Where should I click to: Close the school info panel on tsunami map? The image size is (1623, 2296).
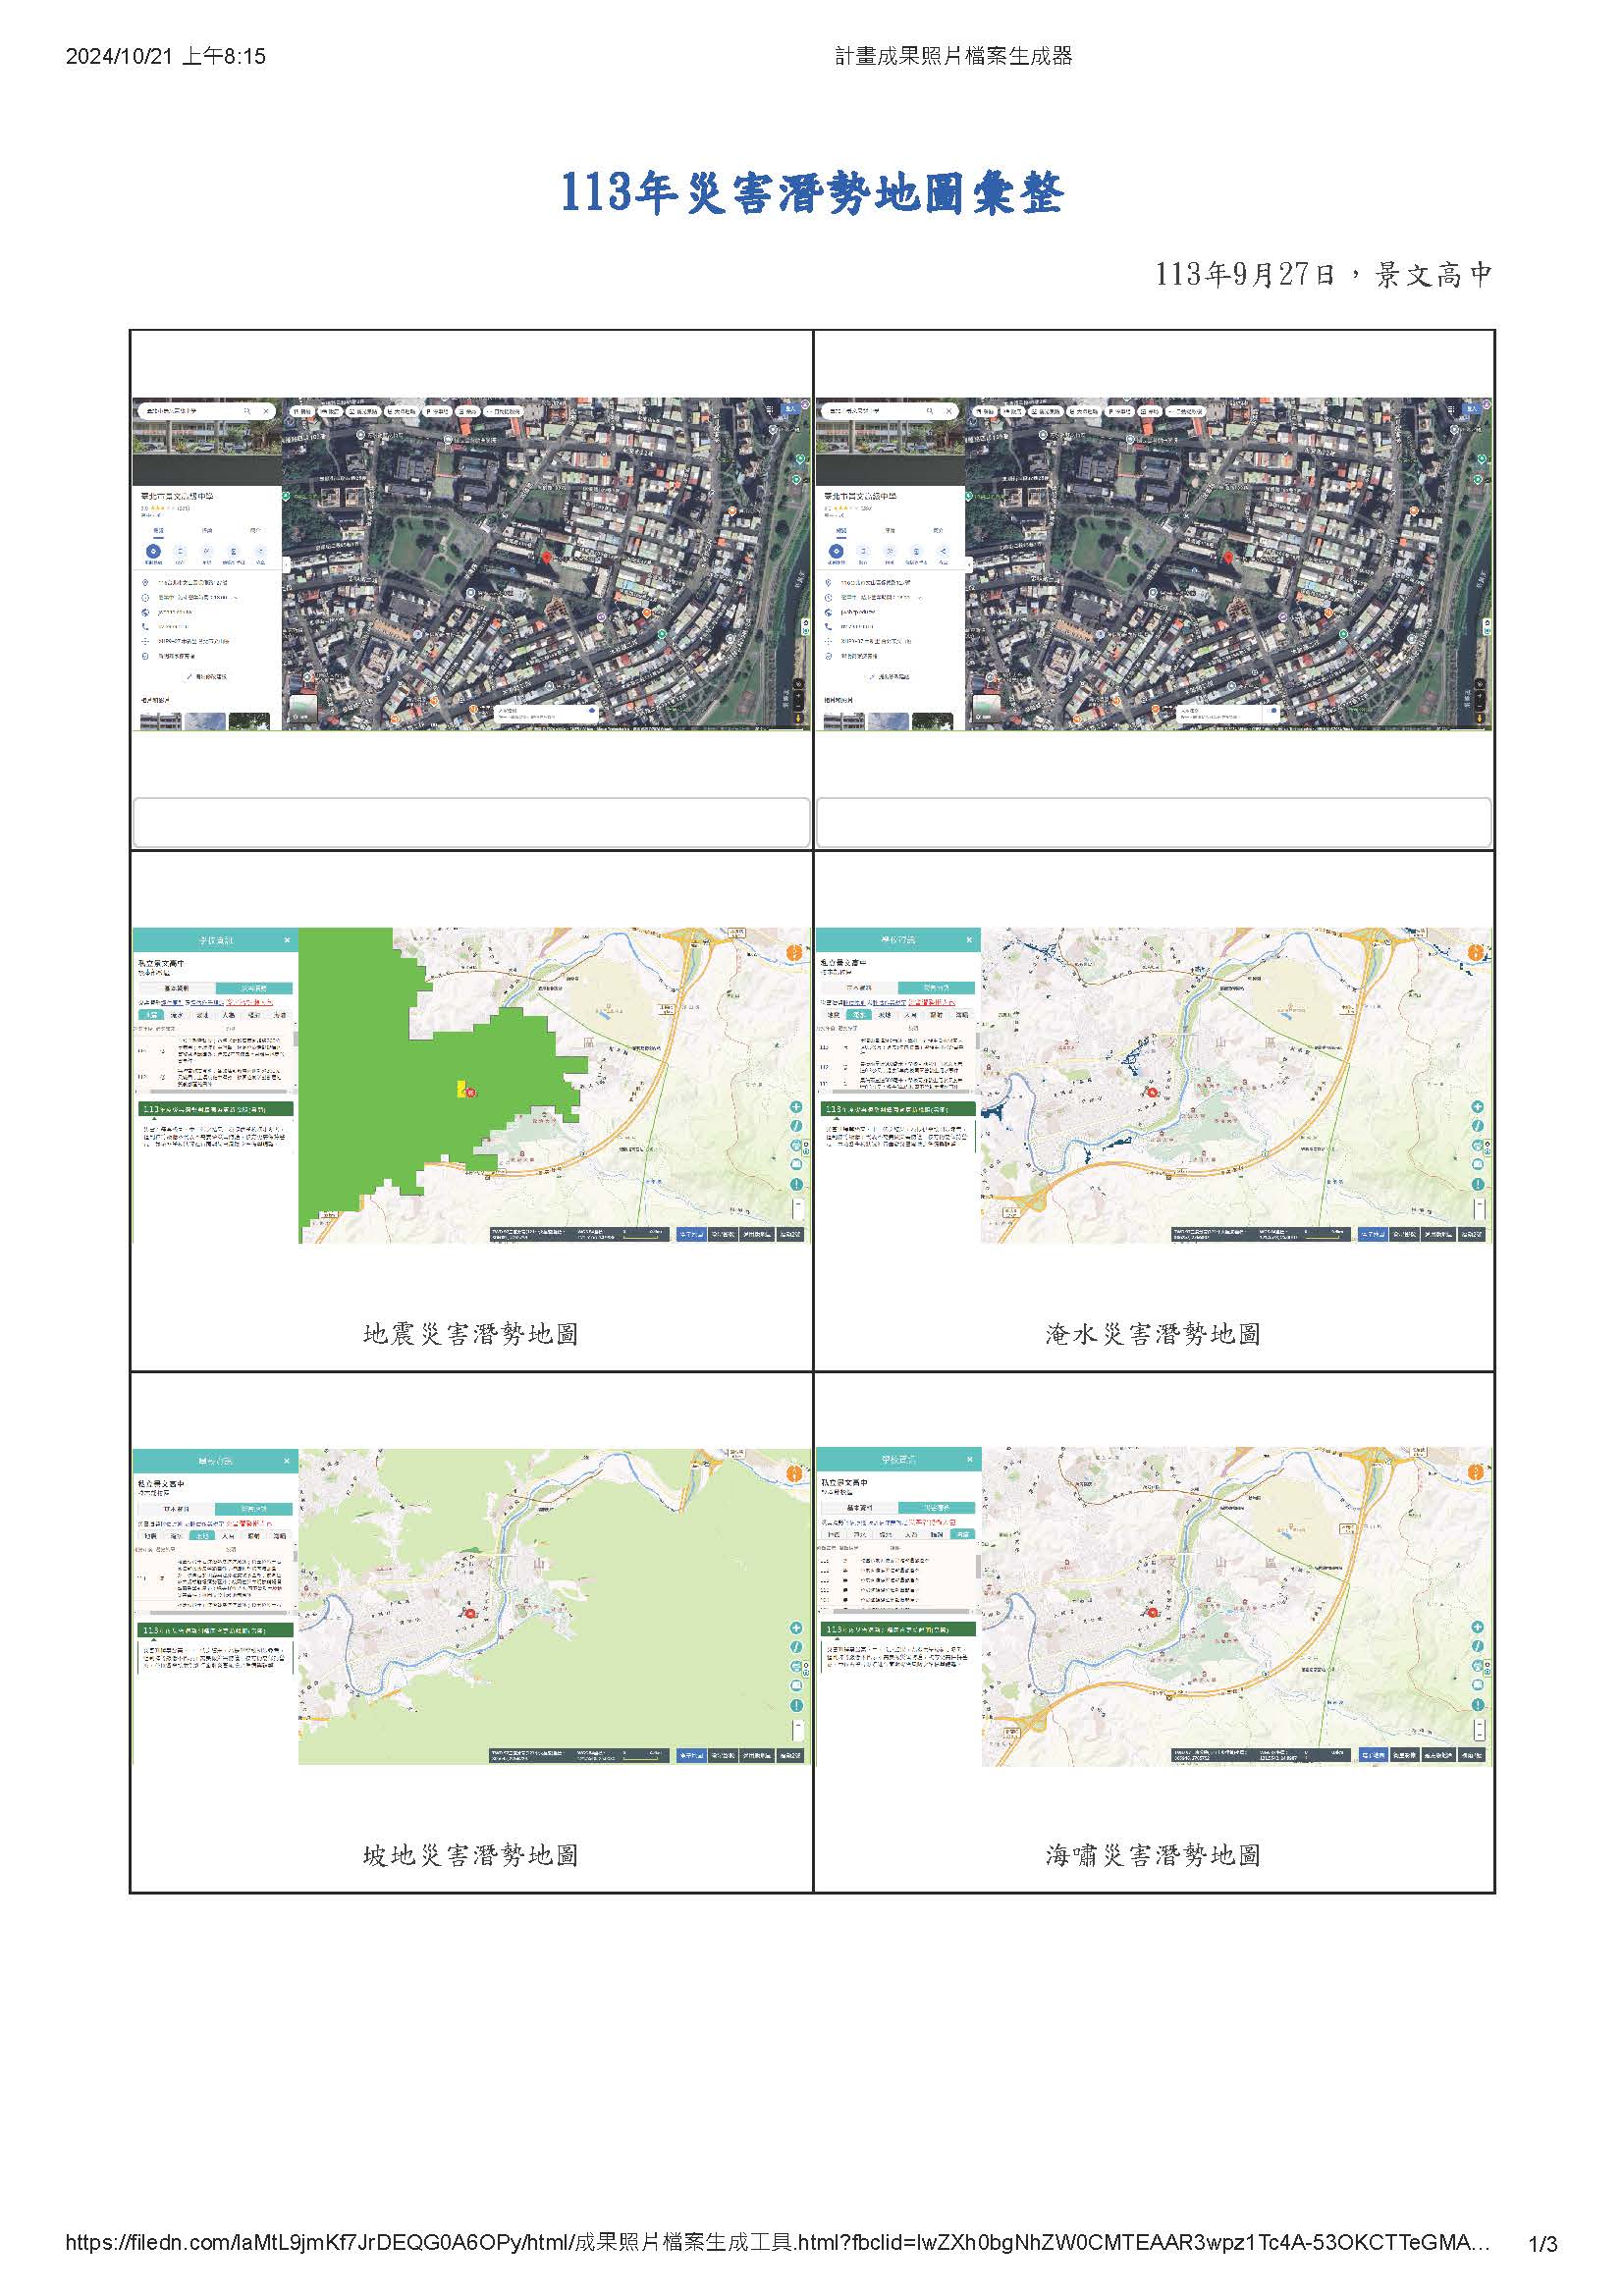(x=970, y=1459)
